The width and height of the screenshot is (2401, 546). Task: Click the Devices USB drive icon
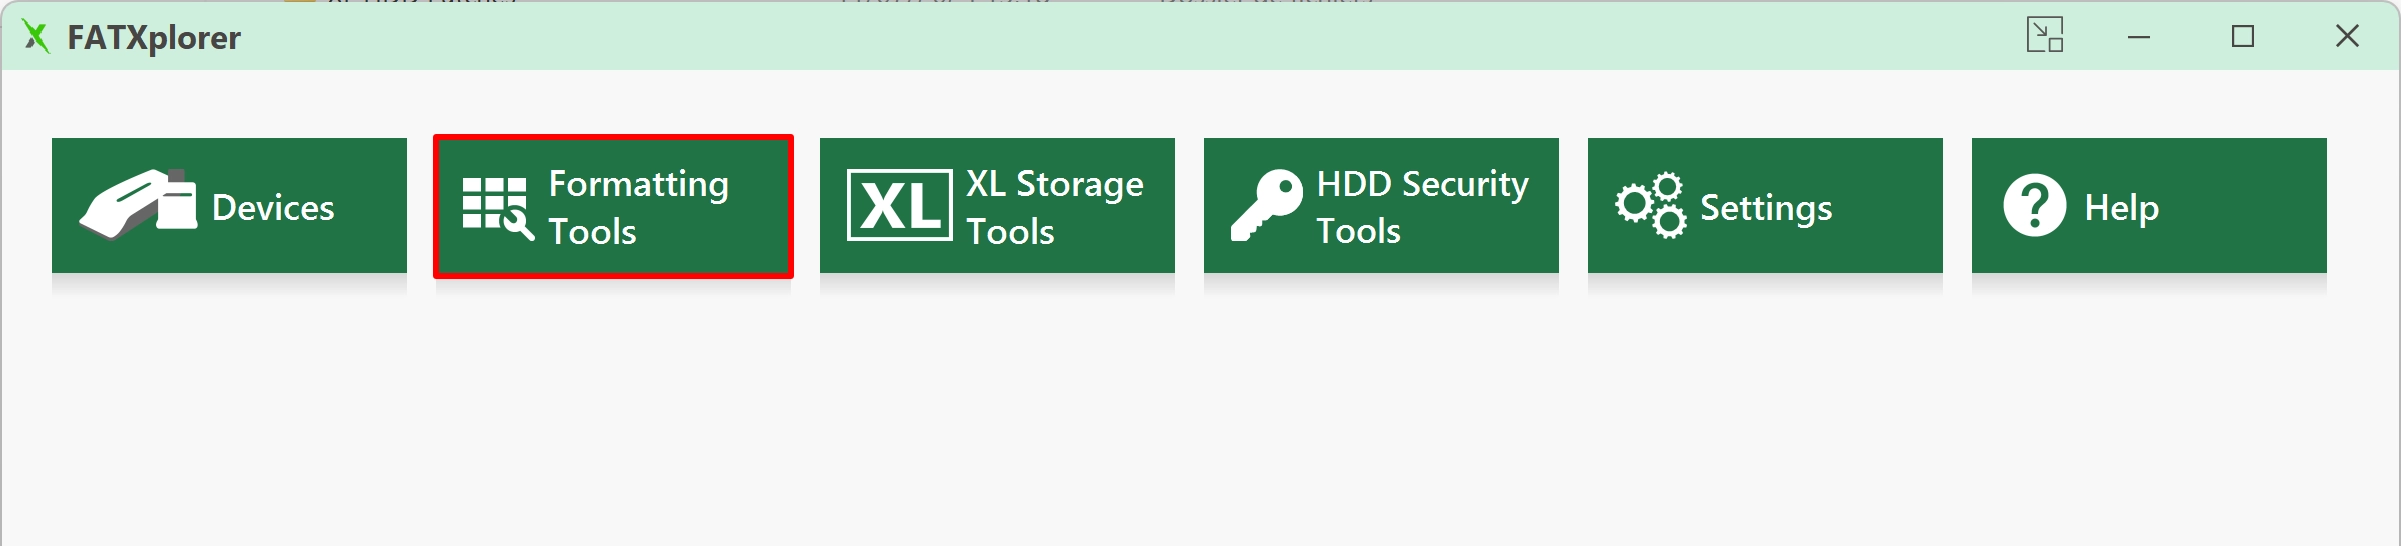[x=138, y=205]
